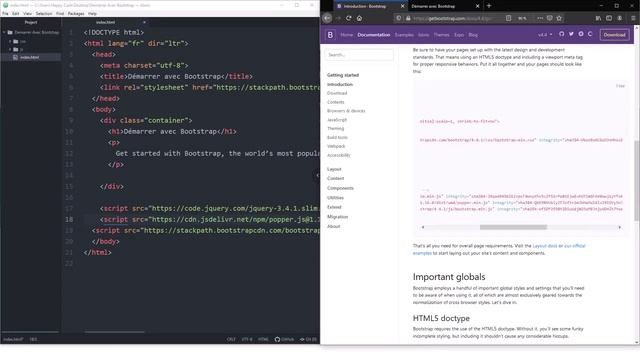Image resolution: width=640 pixels, height=360 pixels.
Task: Open Themes in Bootstrap navbar
Action: tap(441, 35)
